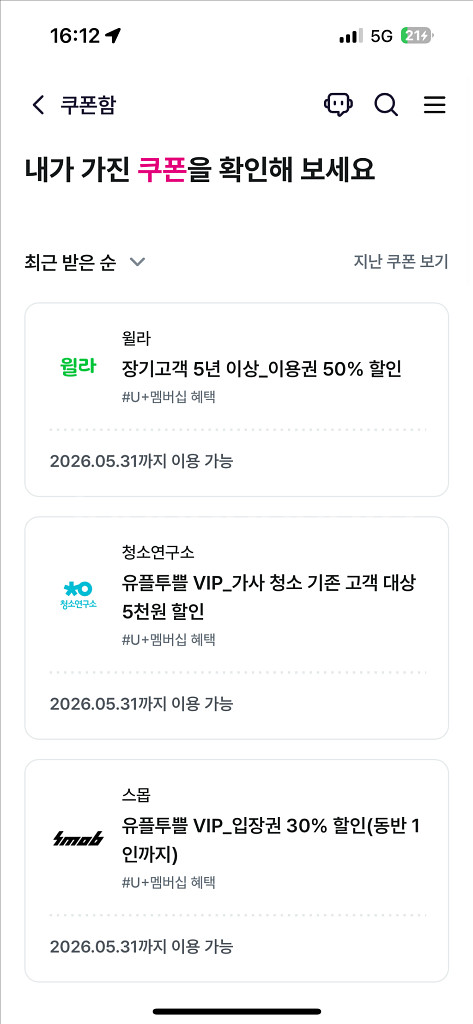Tap #U+멤버십 혜택 tag on 윌라 coupon
Image resolution: width=473 pixels, height=1024 pixels.
pos(168,396)
